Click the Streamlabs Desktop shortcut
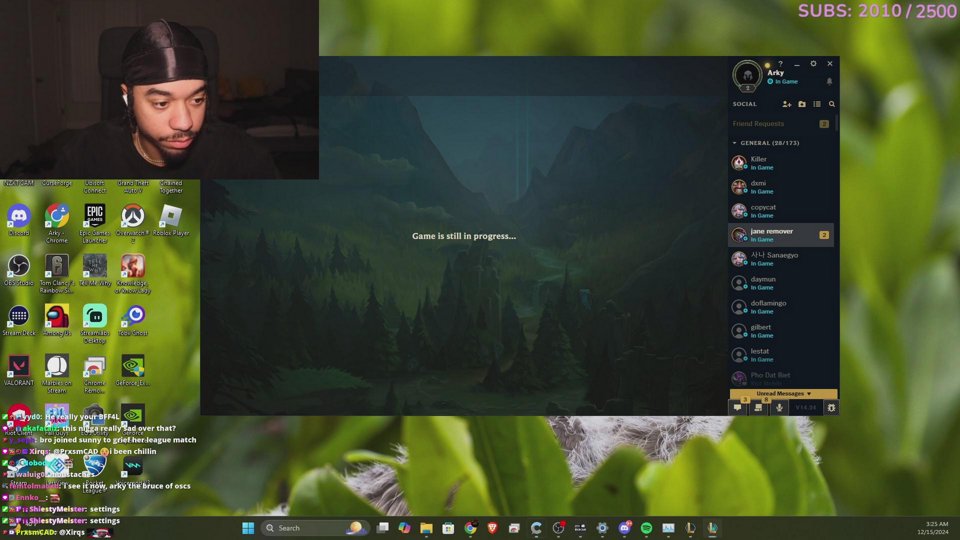960x540 pixels. point(95,324)
